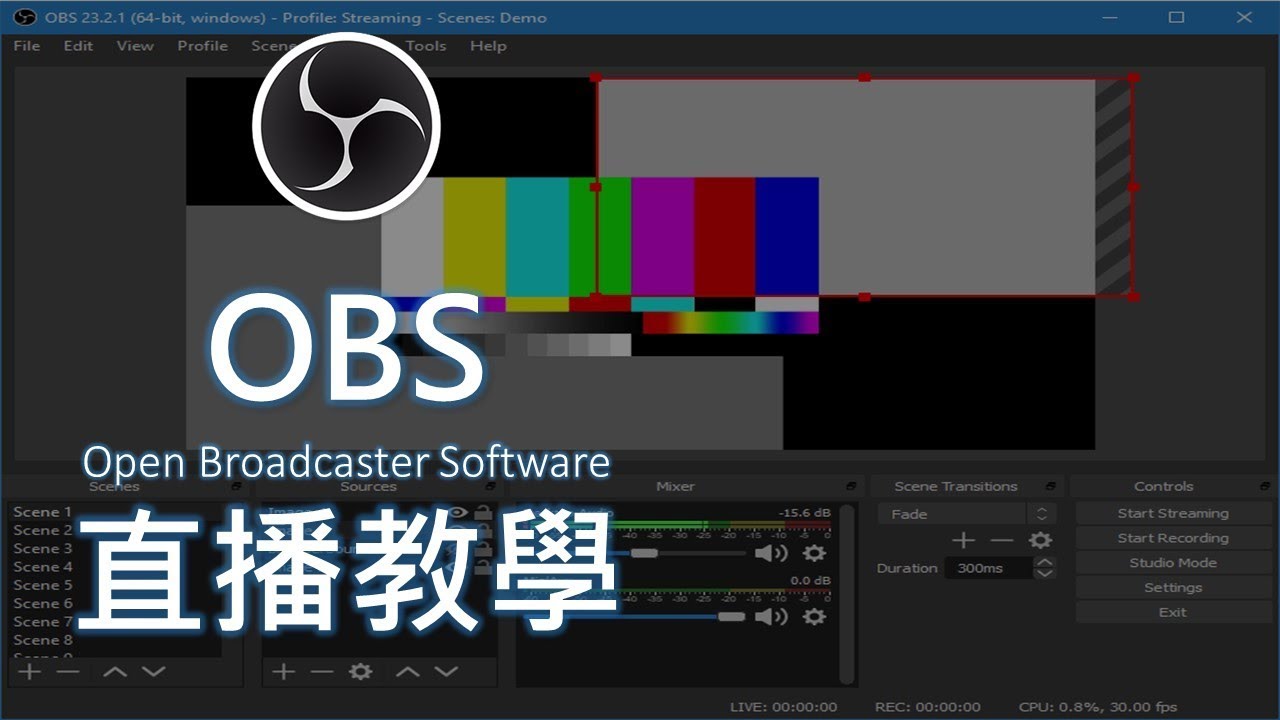Open Settings from the Controls panel

point(1173,588)
